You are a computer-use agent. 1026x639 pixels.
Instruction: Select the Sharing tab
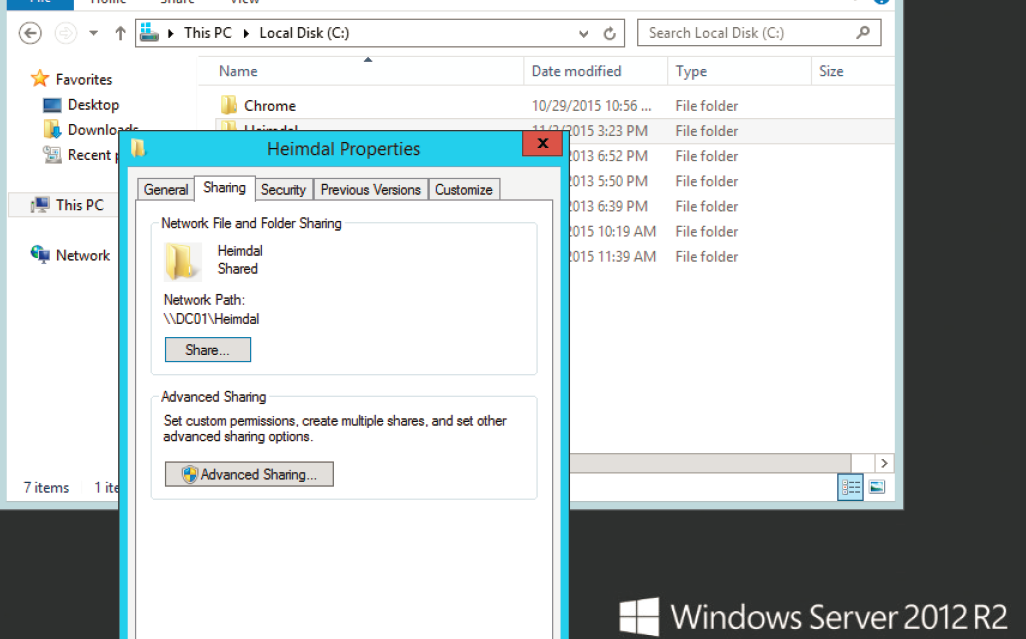pyautogui.click(x=224, y=187)
